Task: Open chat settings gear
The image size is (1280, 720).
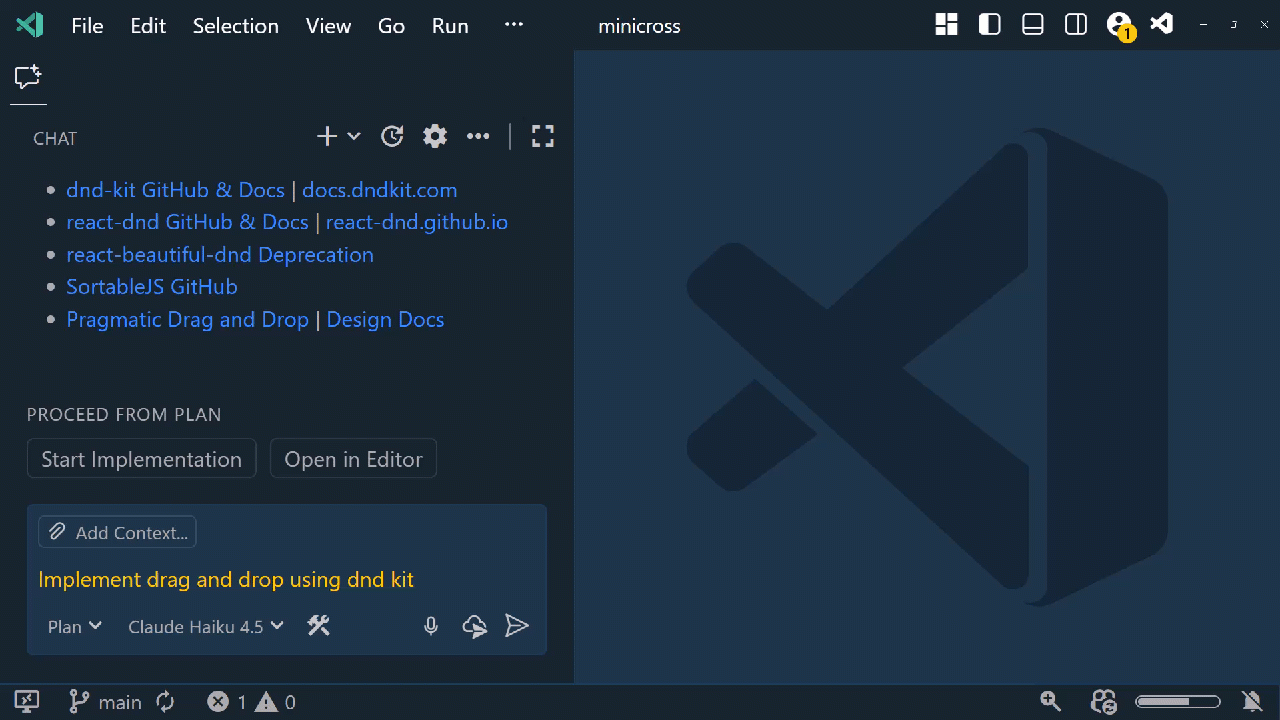Action: point(435,136)
